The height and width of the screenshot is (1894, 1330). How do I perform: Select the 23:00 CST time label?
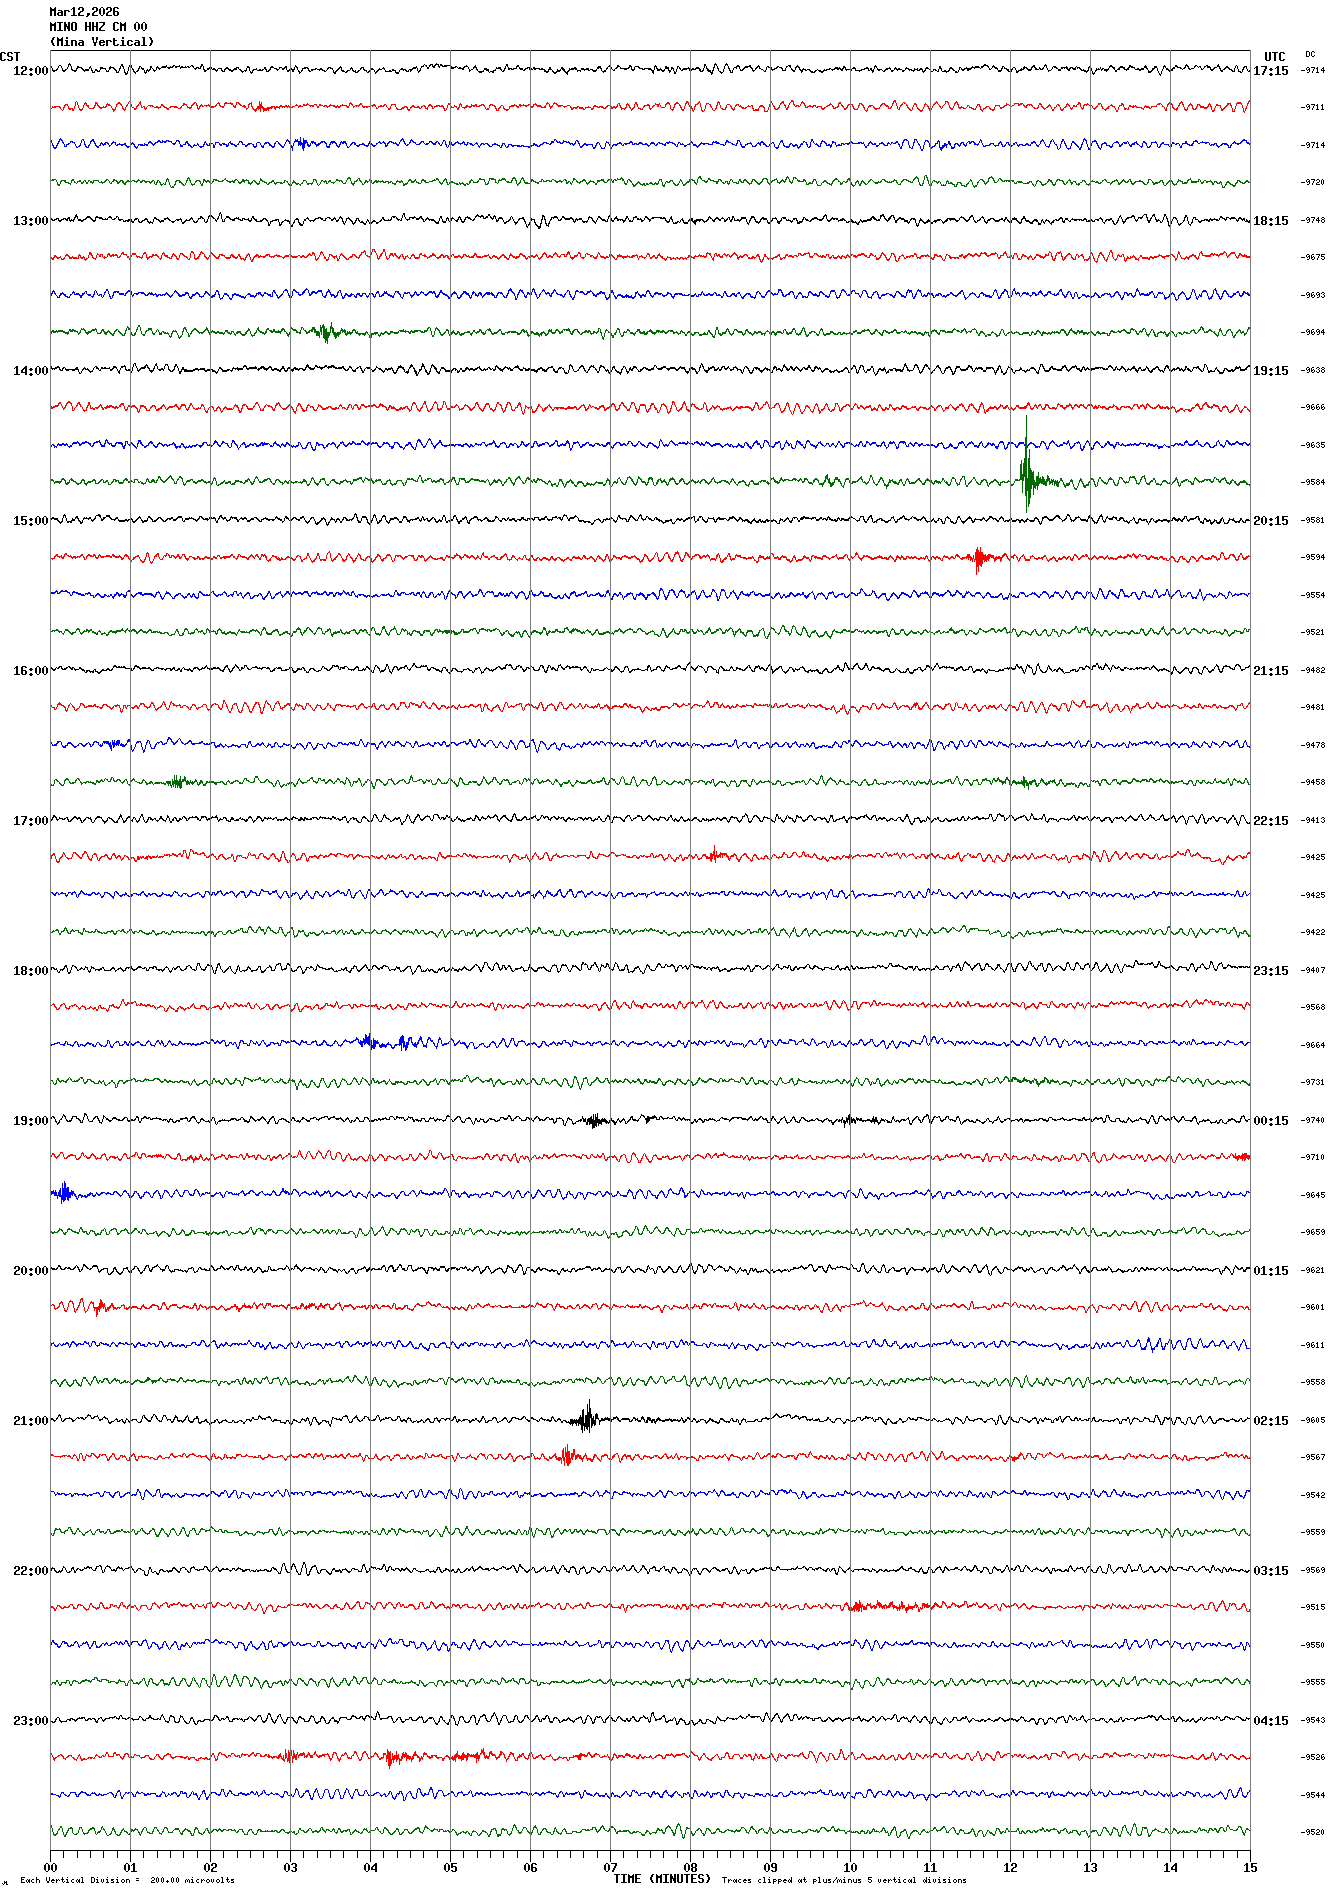30,1721
